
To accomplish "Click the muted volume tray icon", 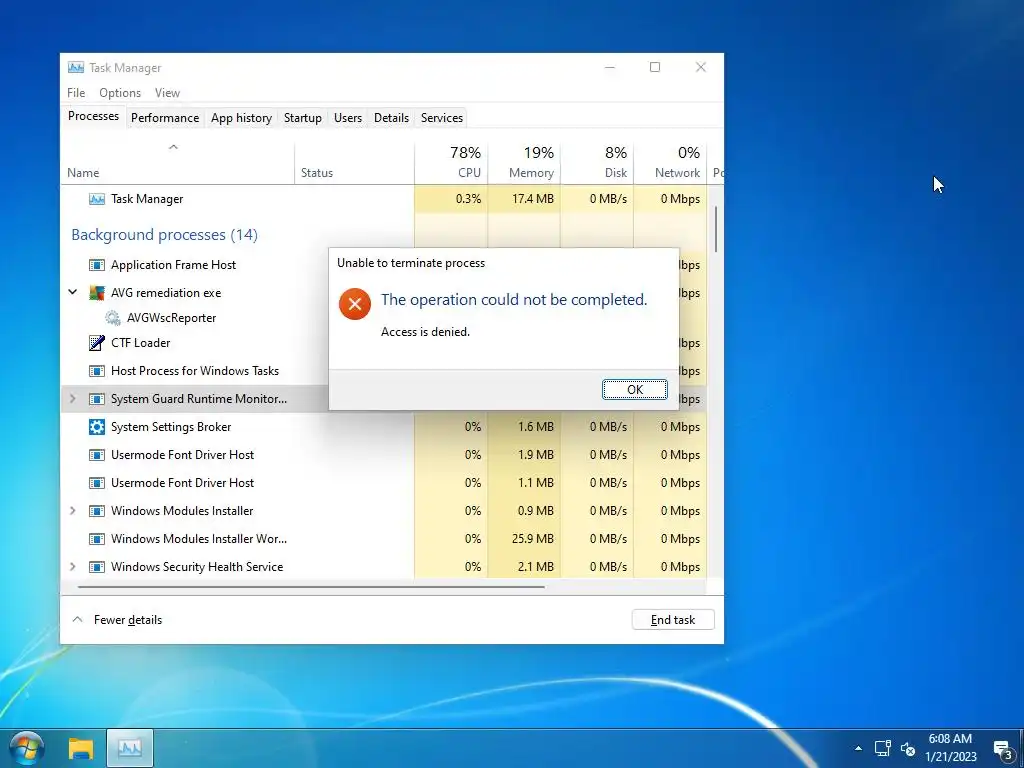I will click(908, 749).
